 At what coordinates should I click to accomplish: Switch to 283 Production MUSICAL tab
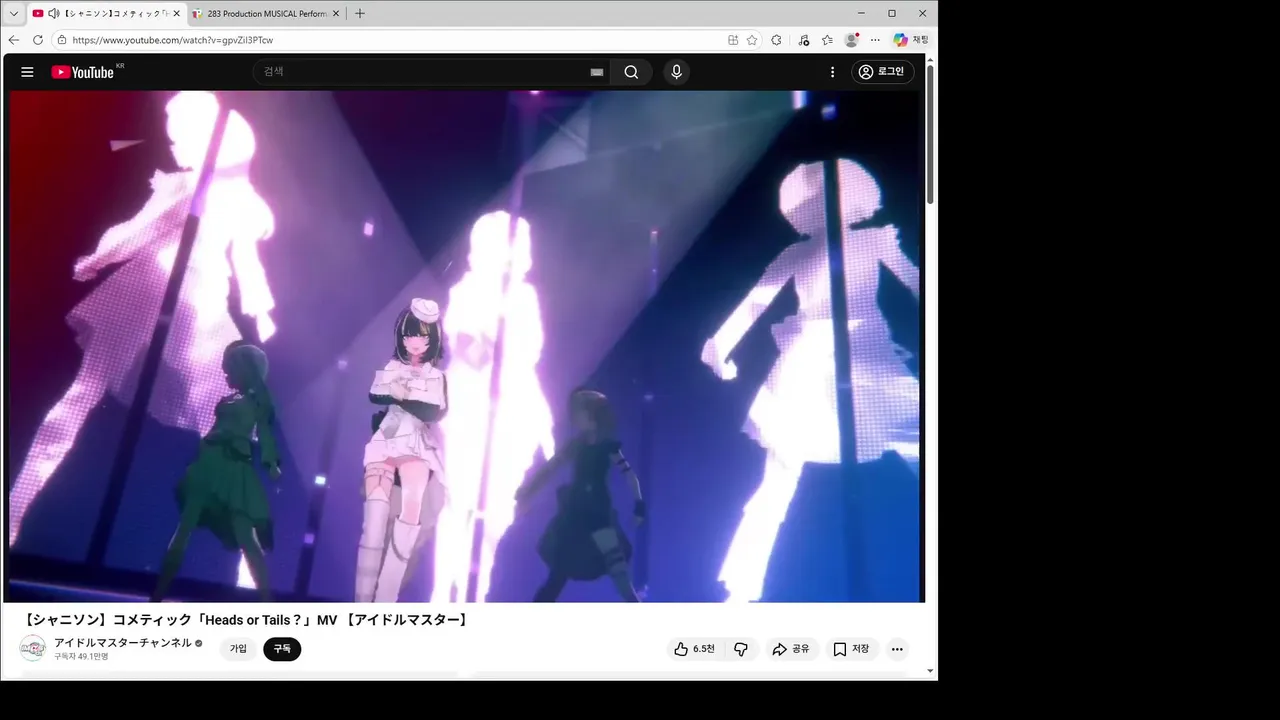pos(267,14)
